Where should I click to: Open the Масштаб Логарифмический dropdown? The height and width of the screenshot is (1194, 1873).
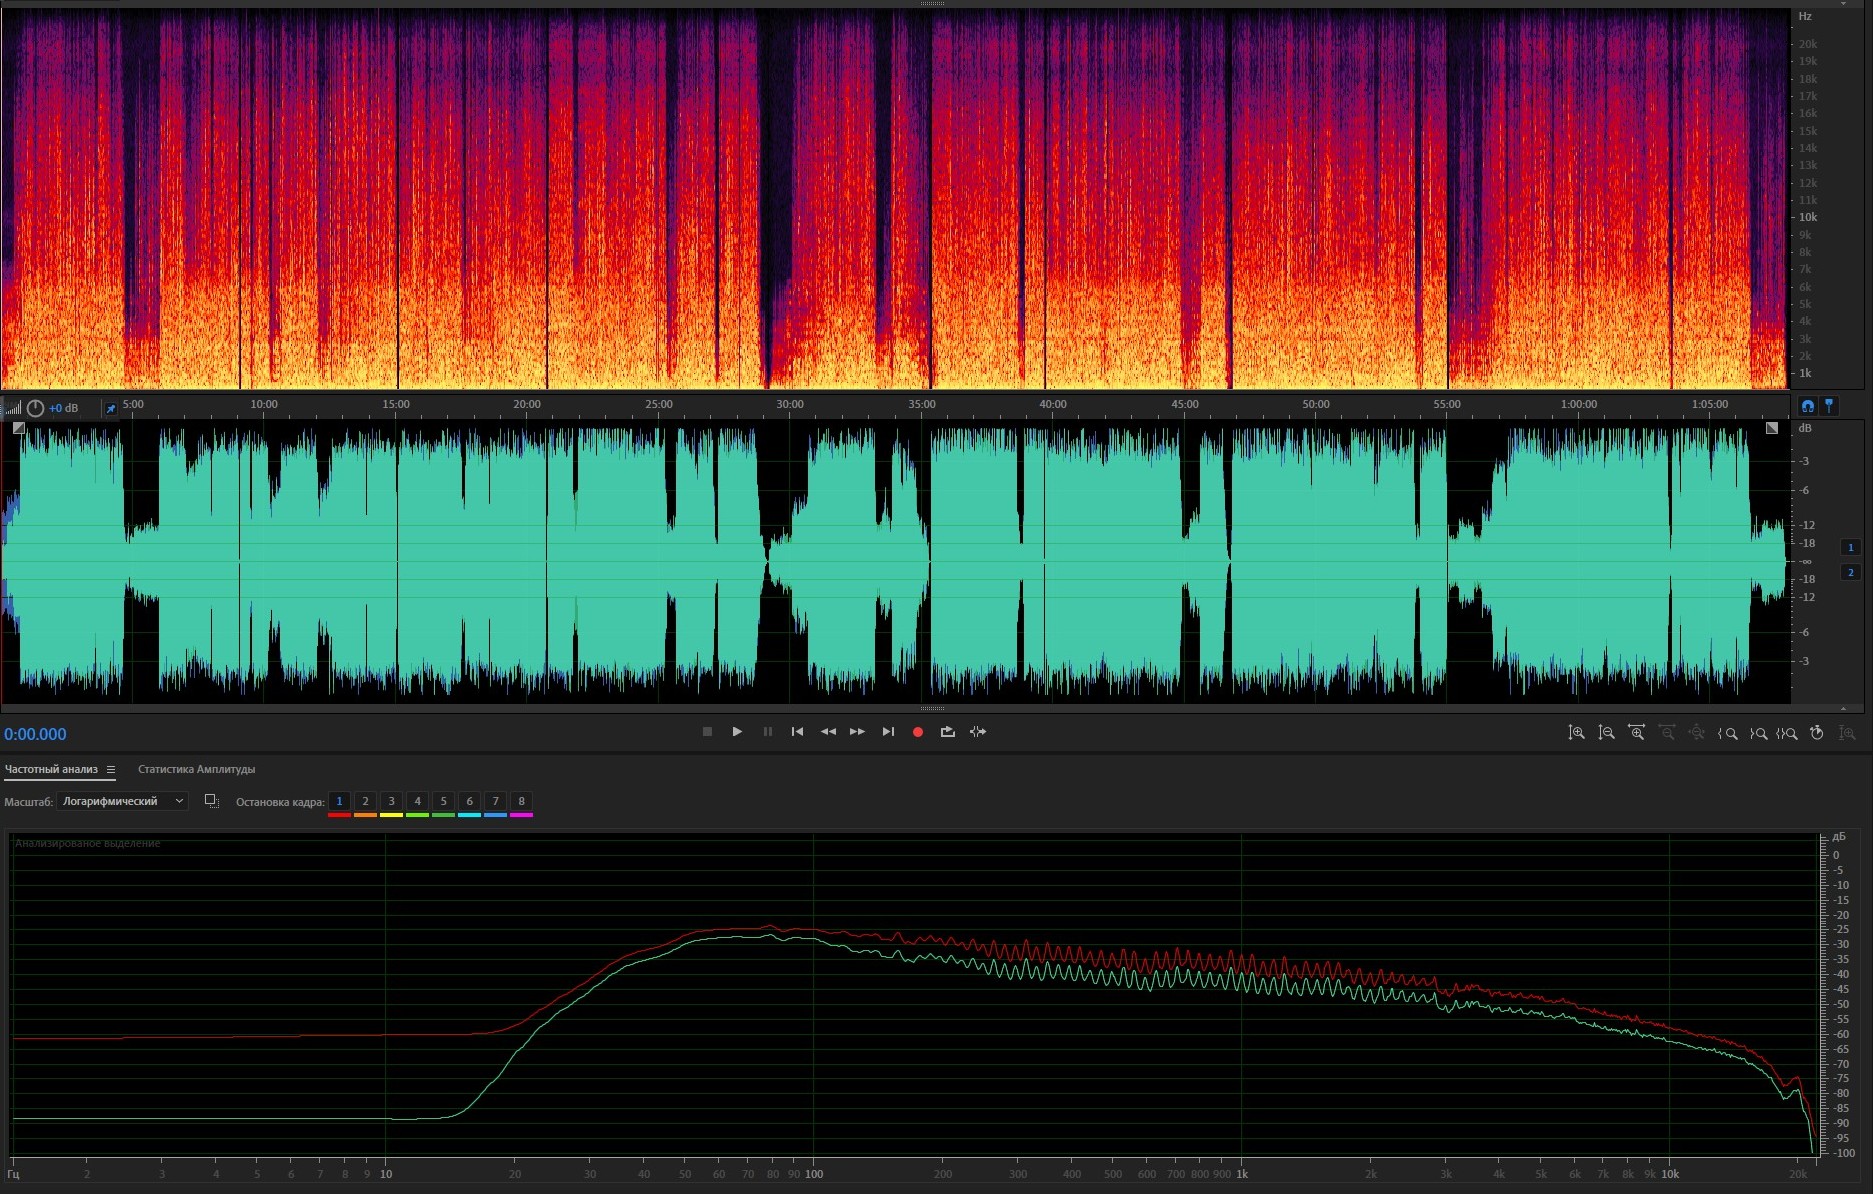coord(123,801)
